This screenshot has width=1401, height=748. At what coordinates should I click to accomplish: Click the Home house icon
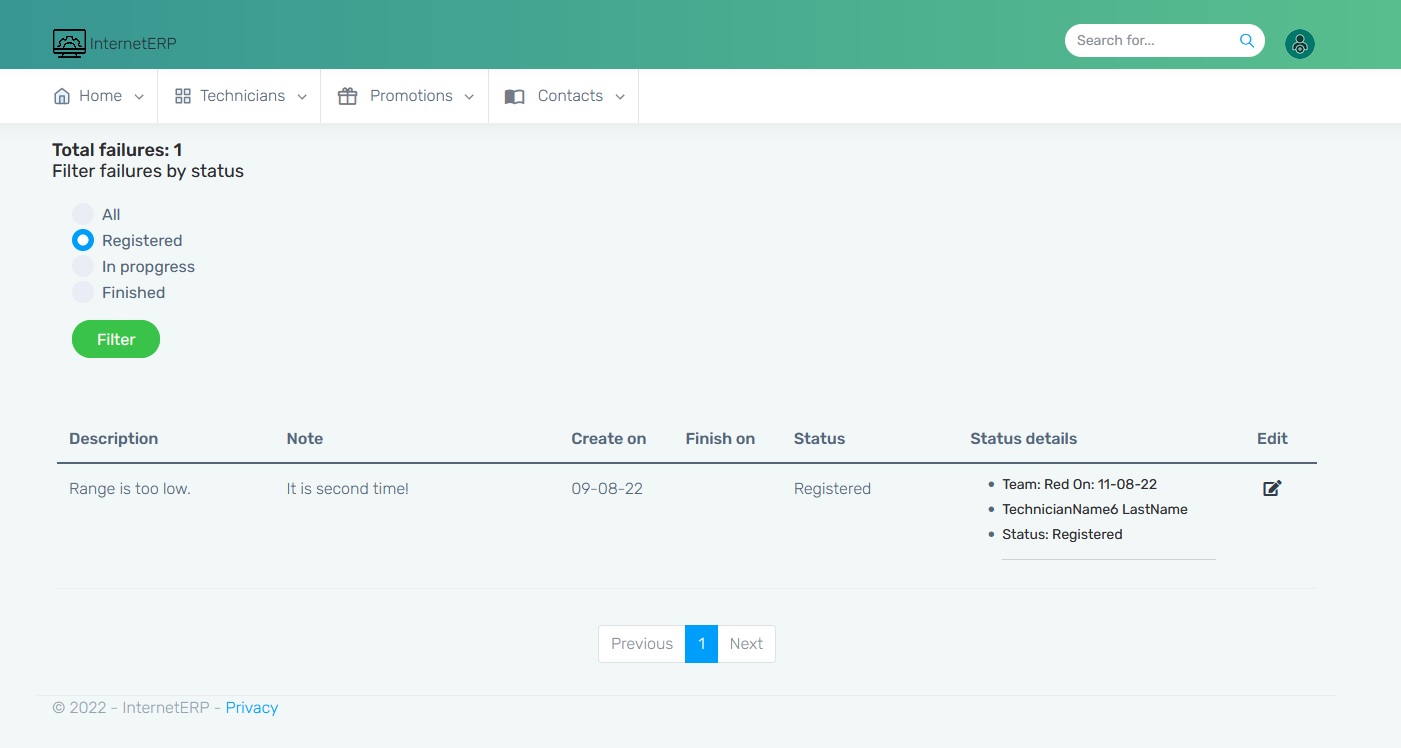(62, 96)
